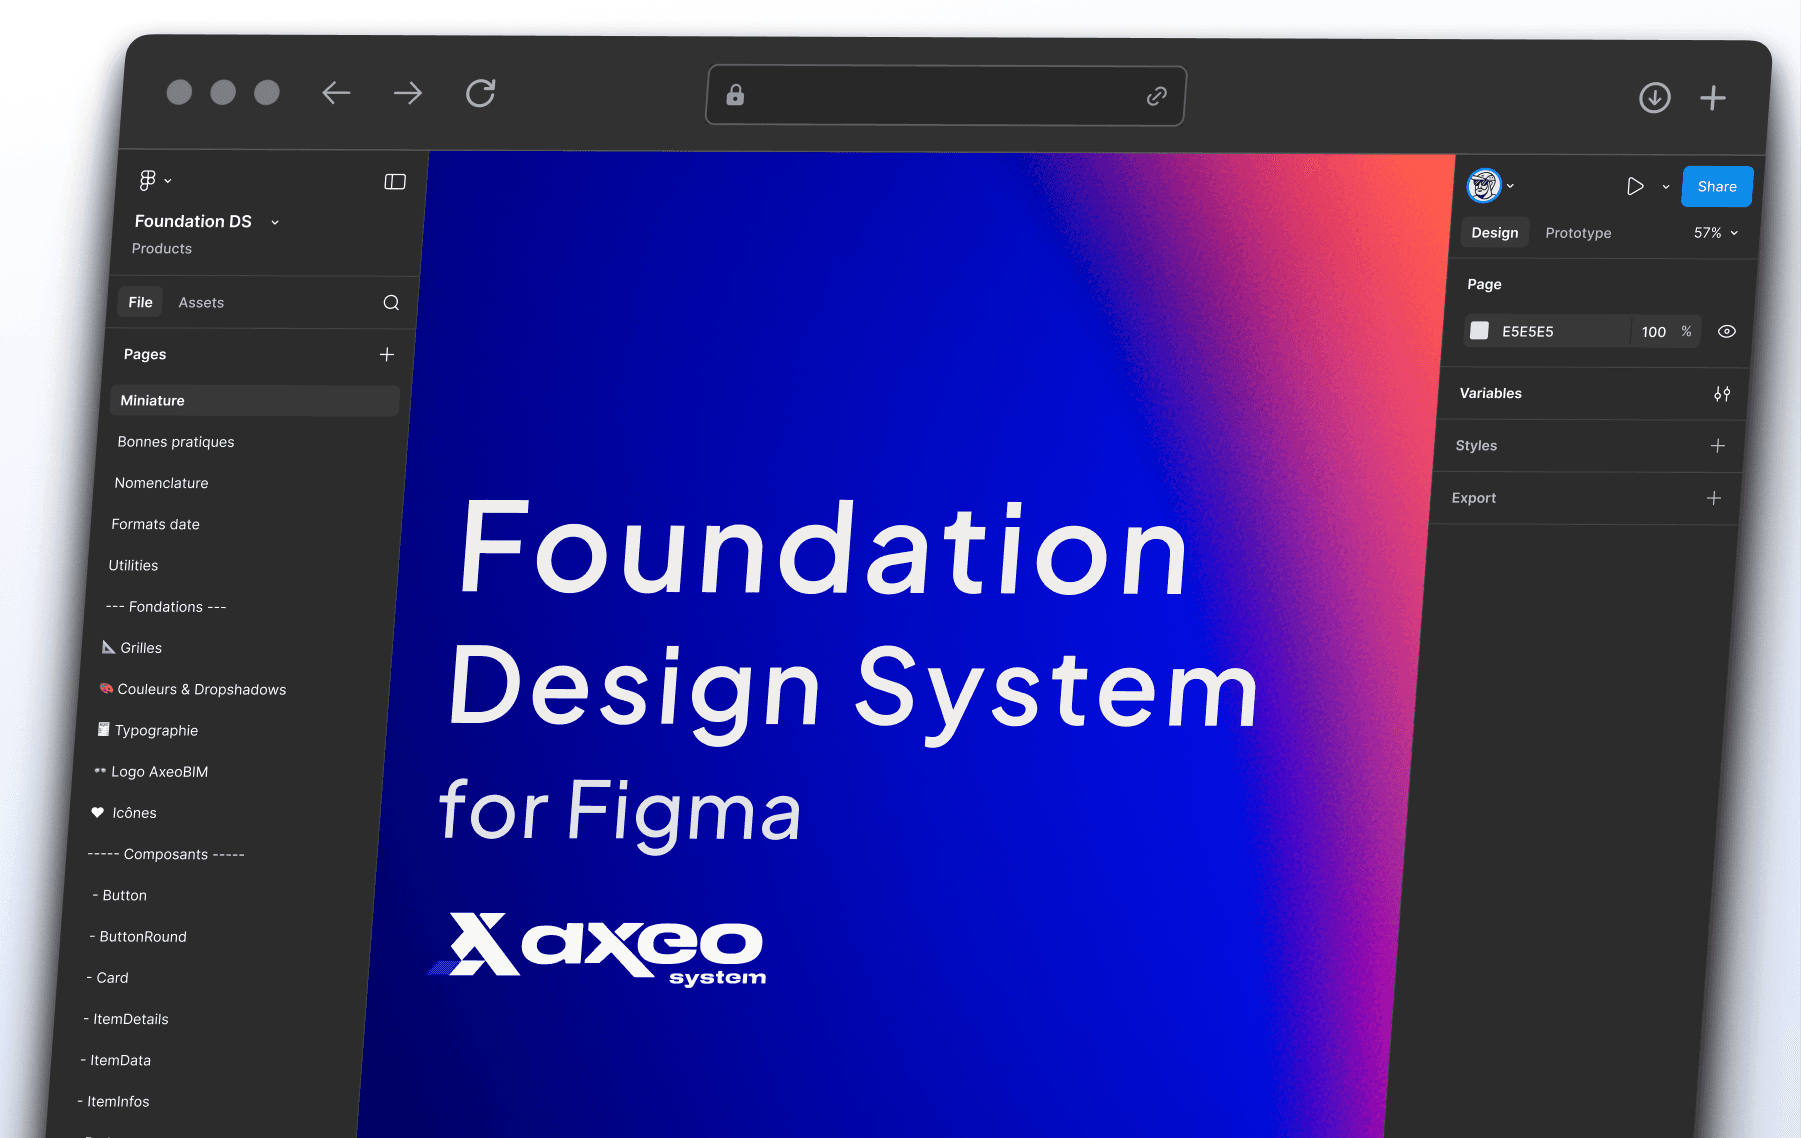The image size is (1801, 1138).
Task: Add a new page with plus icon
Action: (x=387, y=355)
